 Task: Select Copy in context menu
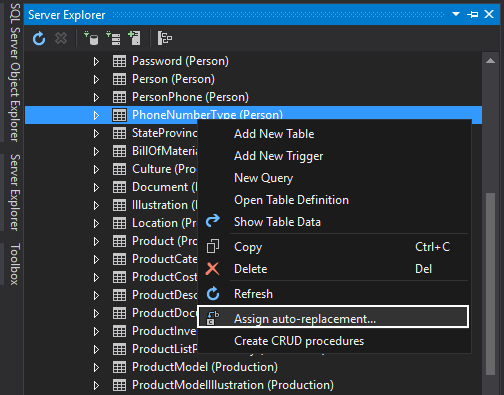(334, 247)
